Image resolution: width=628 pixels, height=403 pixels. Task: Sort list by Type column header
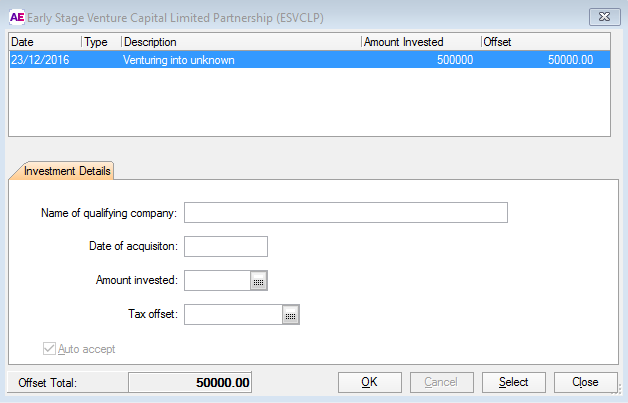point(100,42)
